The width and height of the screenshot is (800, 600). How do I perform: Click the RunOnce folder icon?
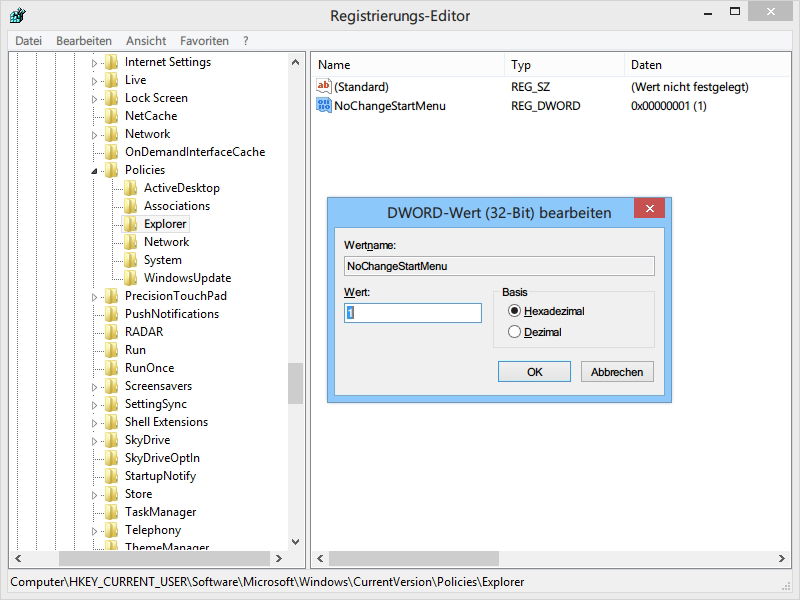[111, 368]
